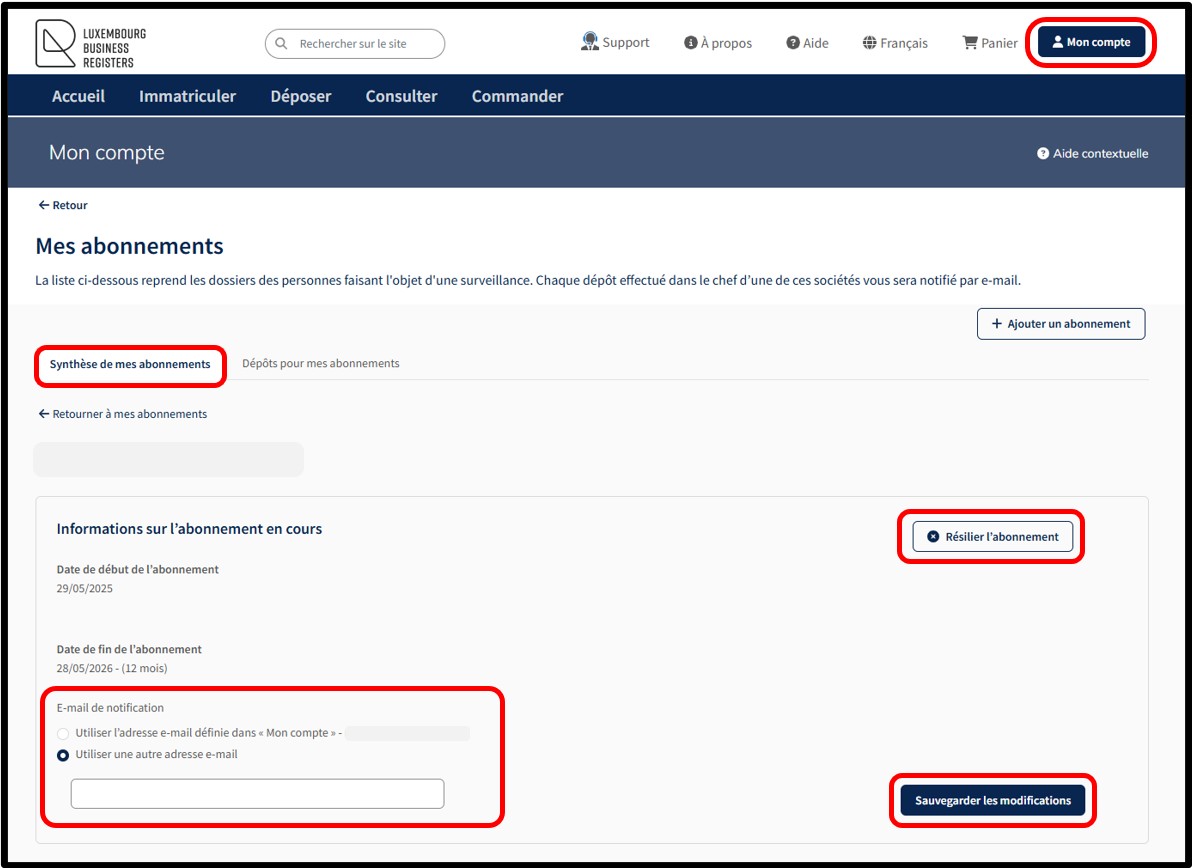
Task: Click the Retour back arrow link
Action: (x=63, y=205)
